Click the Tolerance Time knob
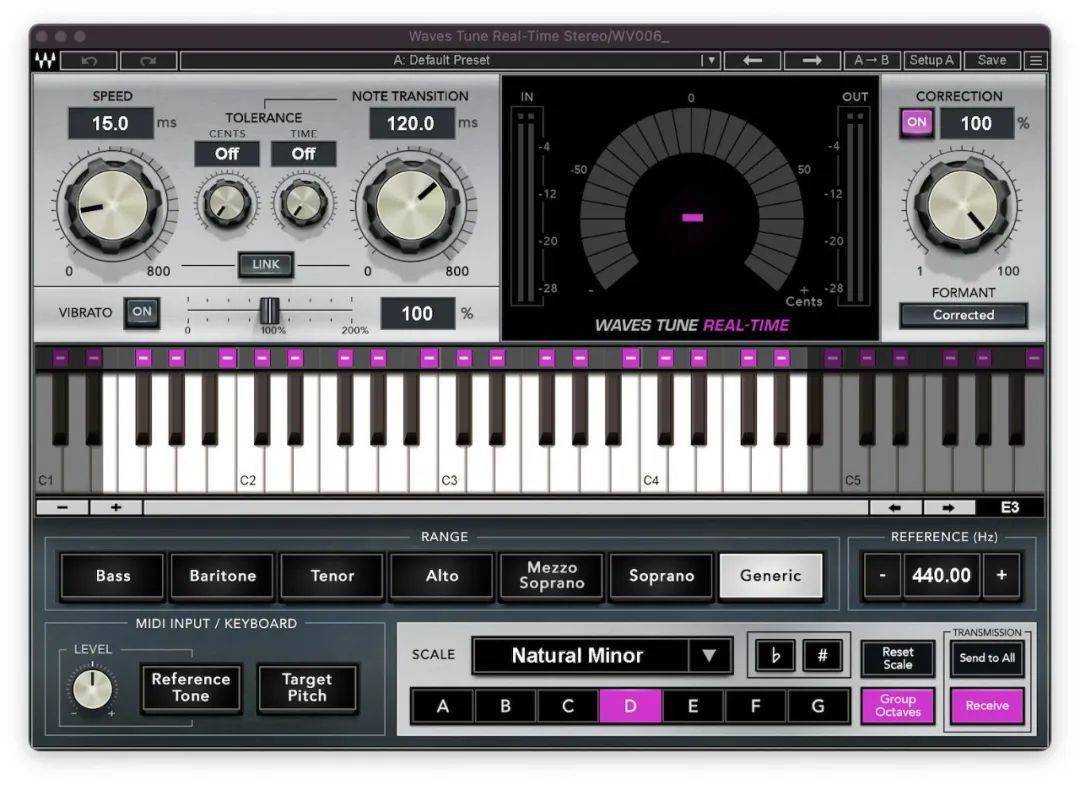Image resolution: width=1080 pixels, height=785 pixels. (303, 203)
